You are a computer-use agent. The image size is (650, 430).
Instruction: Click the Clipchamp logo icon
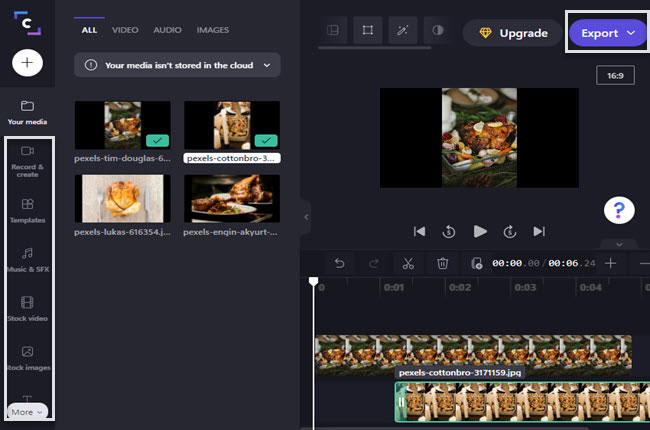(x=27, y=23)
